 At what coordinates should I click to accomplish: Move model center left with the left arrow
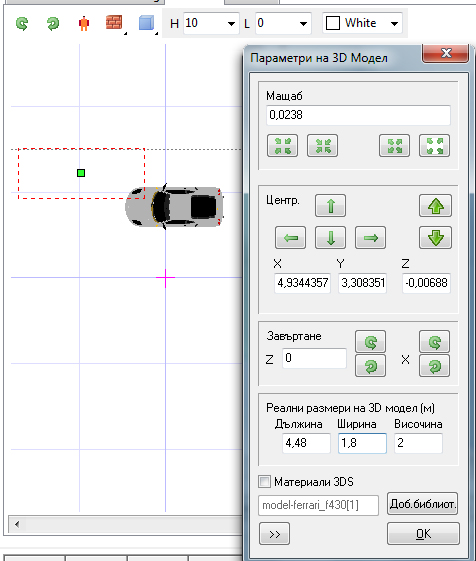click(x=290, y=237)
